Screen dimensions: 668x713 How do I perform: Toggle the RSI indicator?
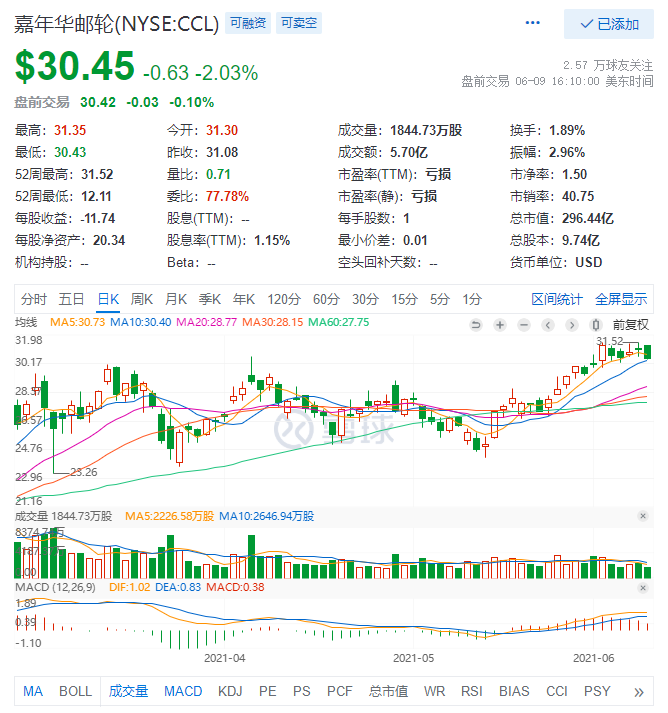(x=472, y=691)
